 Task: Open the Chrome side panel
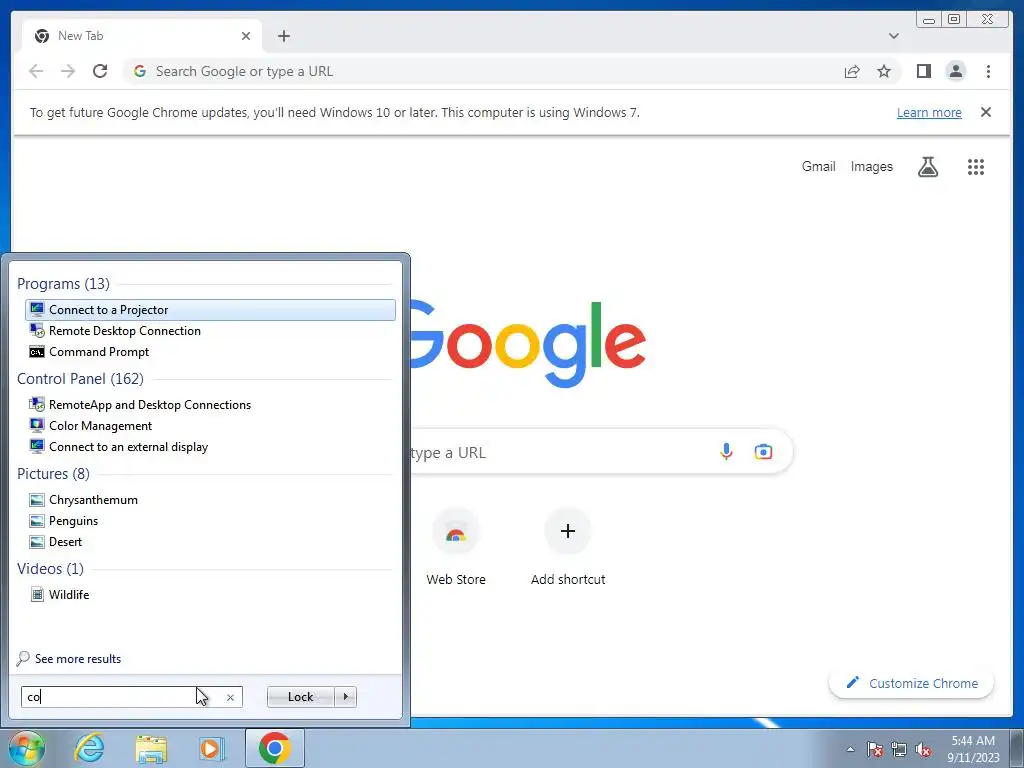[x=923, y=71]
